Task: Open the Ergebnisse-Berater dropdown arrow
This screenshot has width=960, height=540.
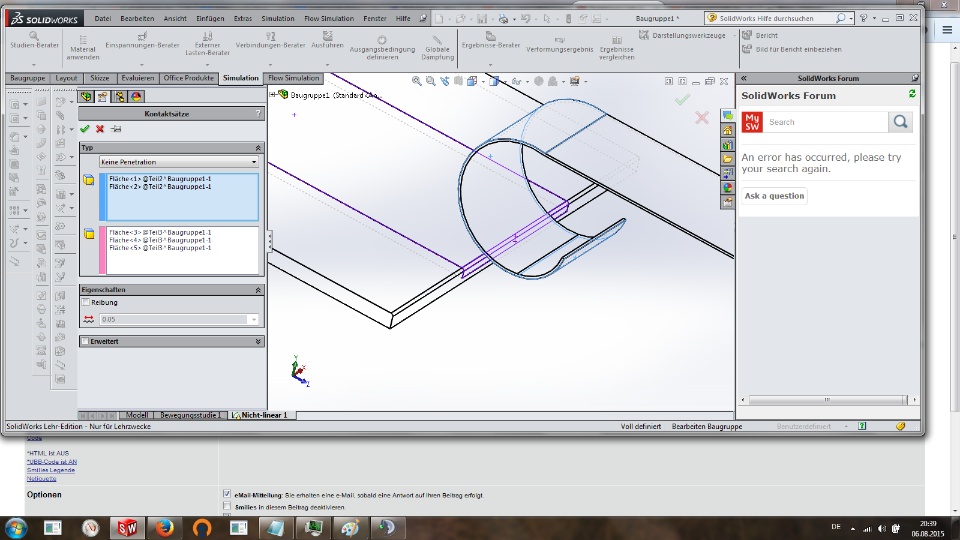Action: pos(490,64)
